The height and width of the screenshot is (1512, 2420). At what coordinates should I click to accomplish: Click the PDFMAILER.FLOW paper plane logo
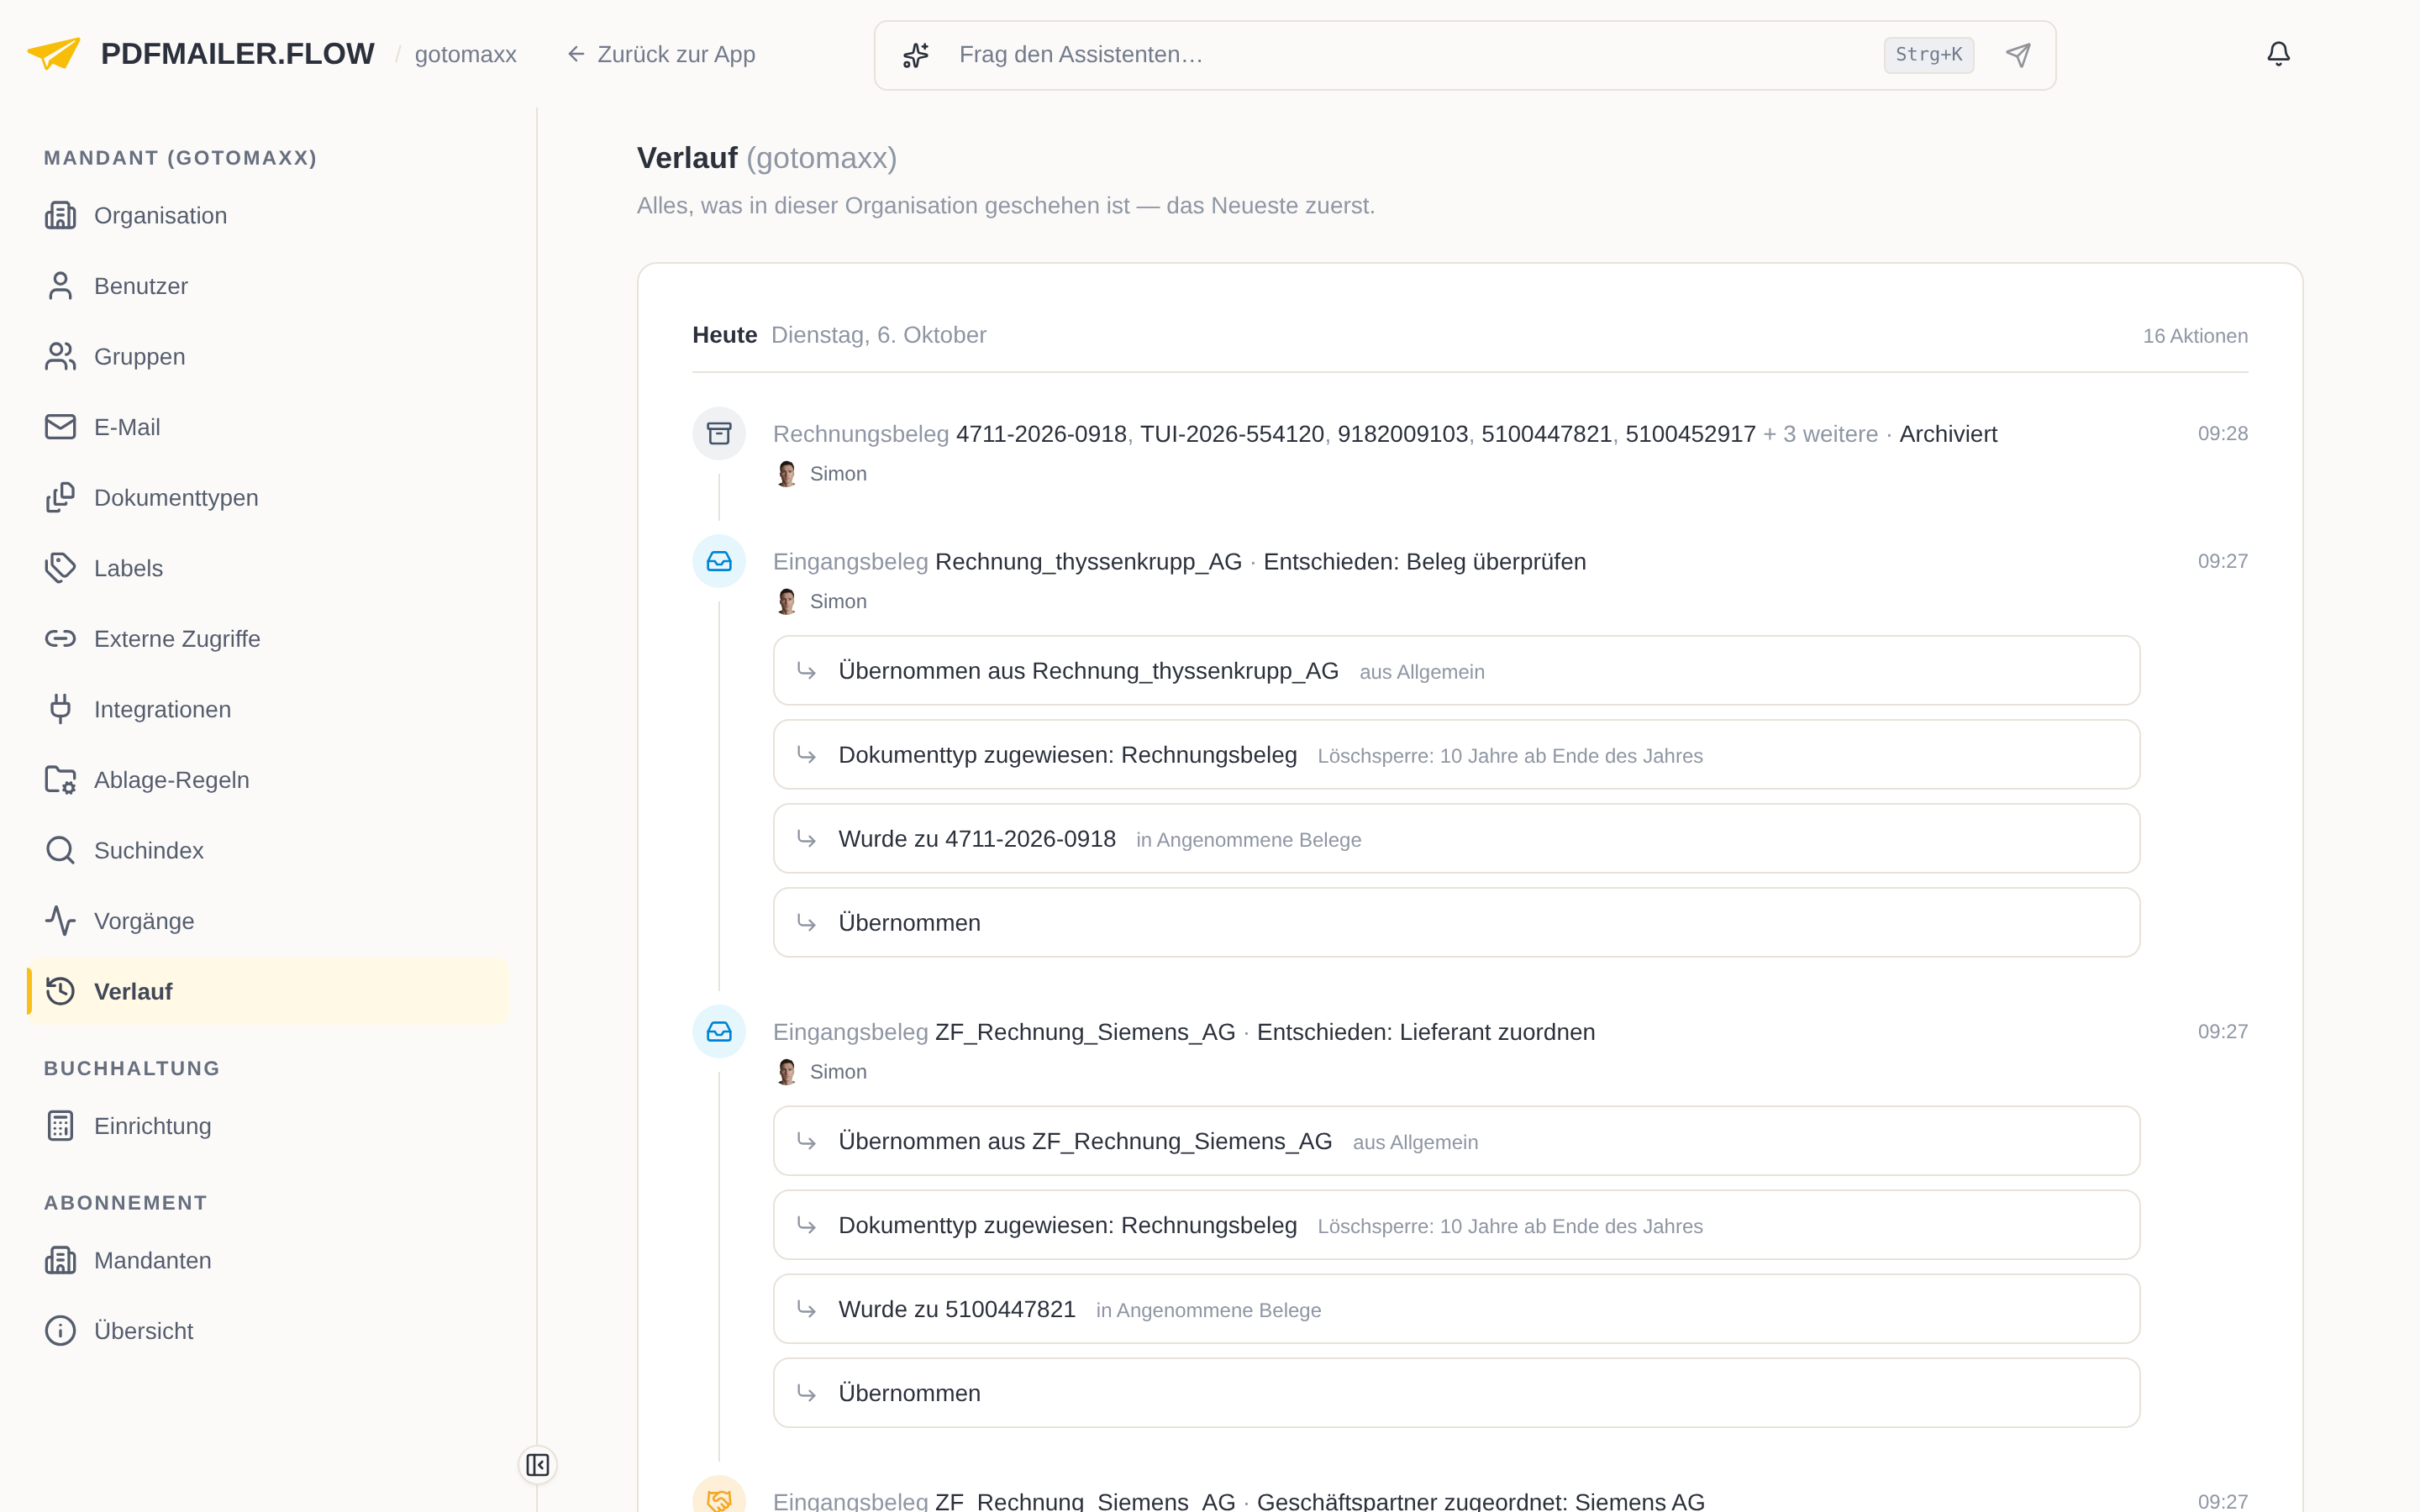[54, 53]
